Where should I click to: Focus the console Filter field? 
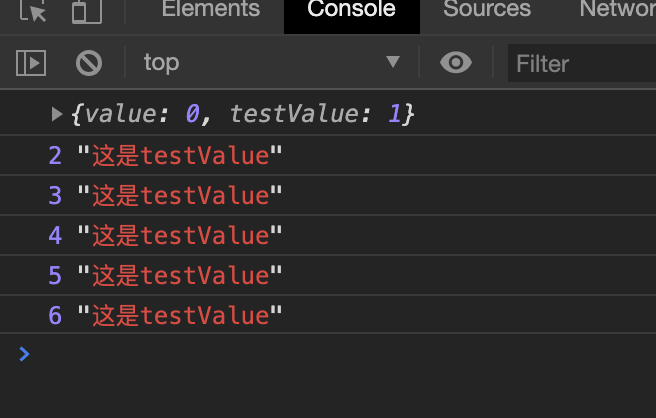point(580,64)
